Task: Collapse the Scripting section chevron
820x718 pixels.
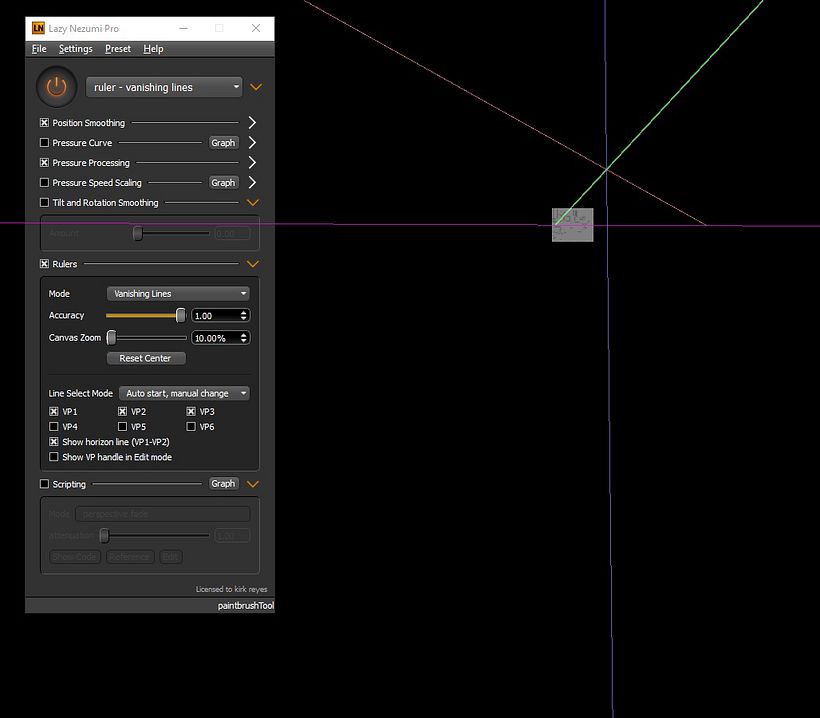Action: pos(253,484)
